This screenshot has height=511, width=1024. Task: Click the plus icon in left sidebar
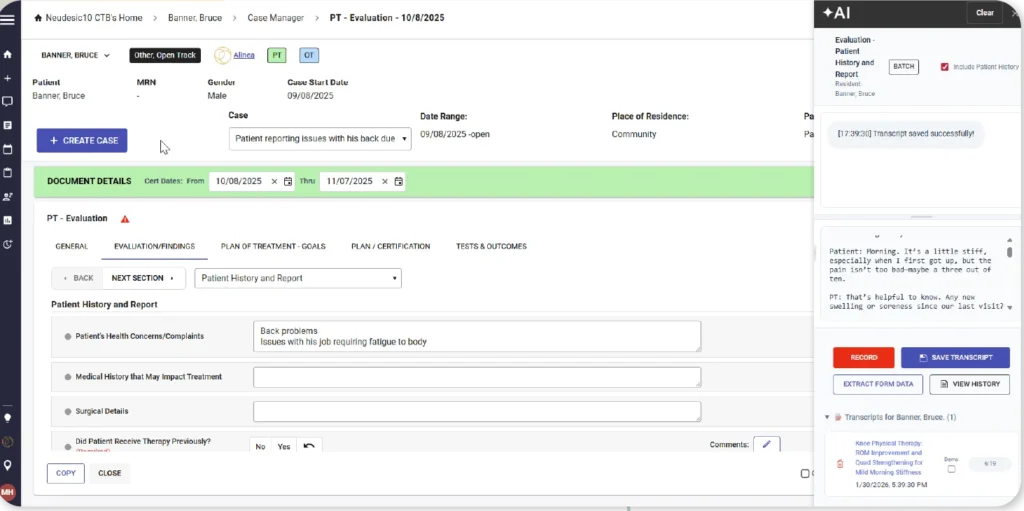click(x=8, y=78)
